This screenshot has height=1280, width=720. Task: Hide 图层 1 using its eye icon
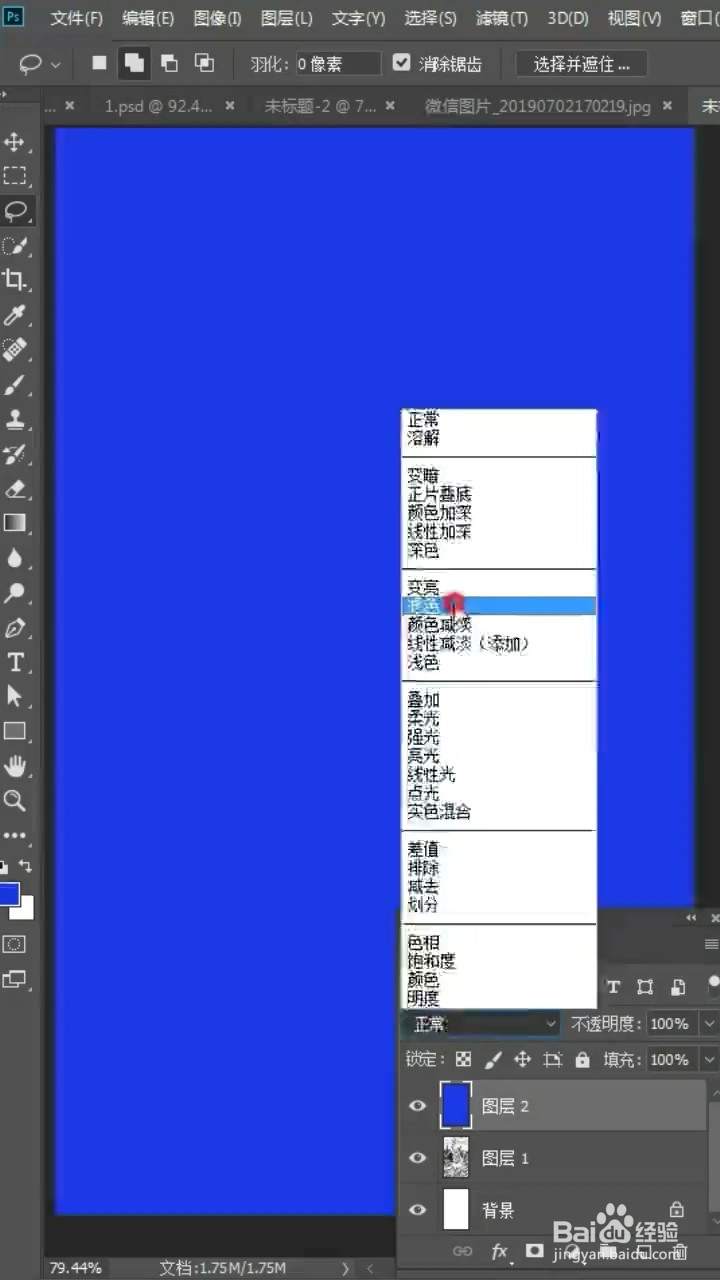(x=418, y=1158)
